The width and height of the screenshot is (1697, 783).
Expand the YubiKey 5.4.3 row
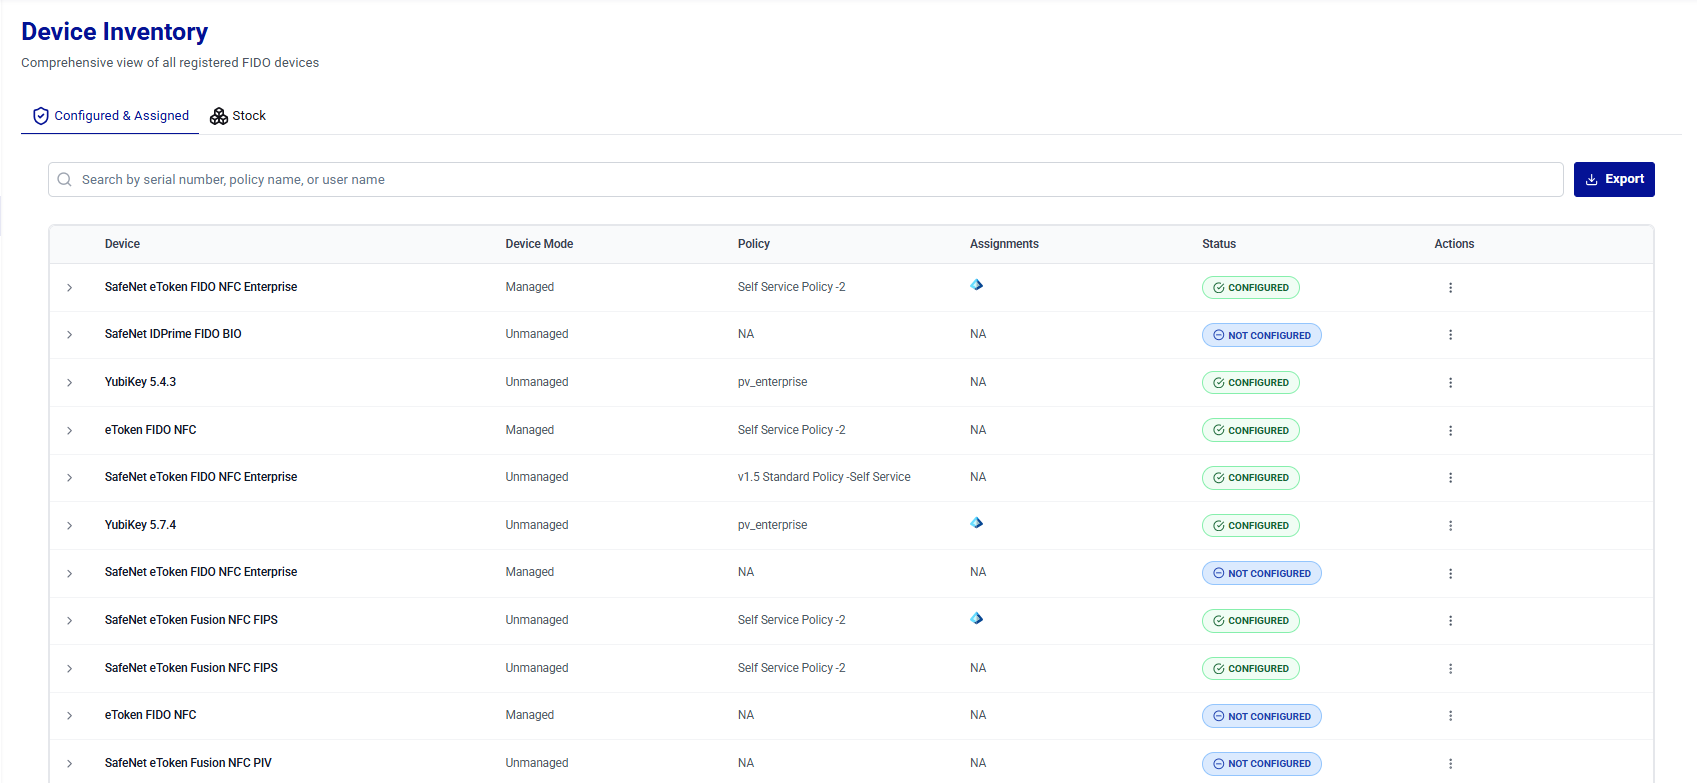(x=69, y=383)
